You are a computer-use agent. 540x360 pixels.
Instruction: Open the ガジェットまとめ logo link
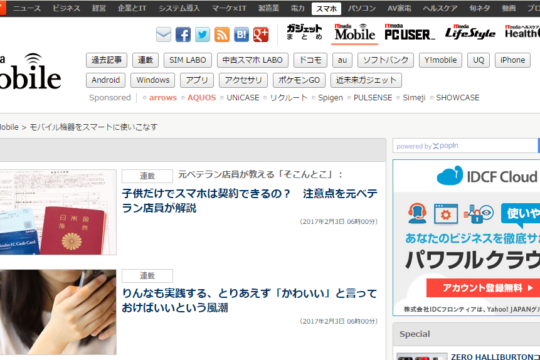coord(304,32)
